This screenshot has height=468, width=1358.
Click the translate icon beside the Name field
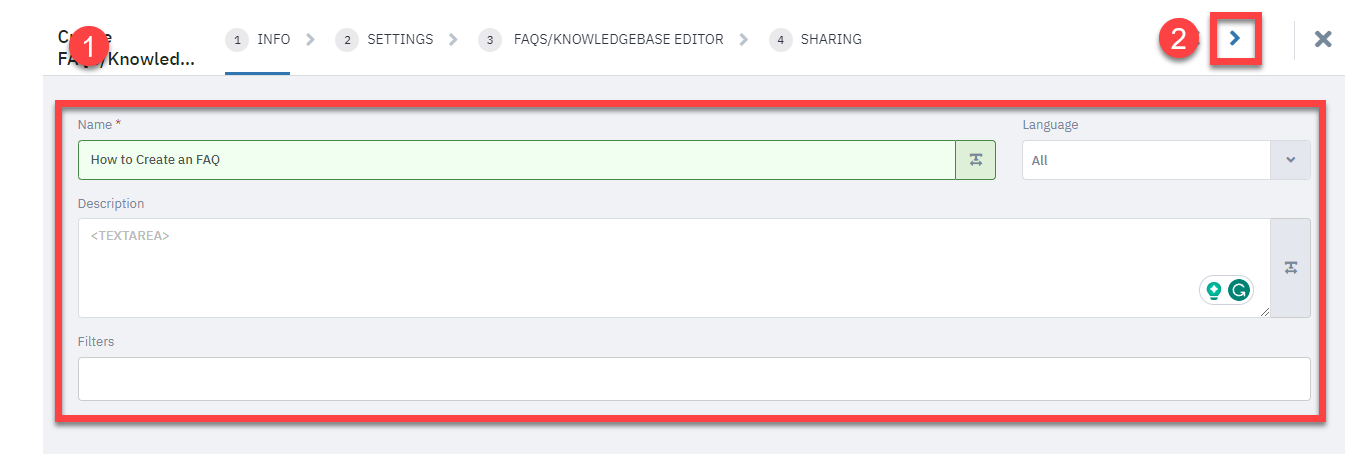(x=975, y=160)
